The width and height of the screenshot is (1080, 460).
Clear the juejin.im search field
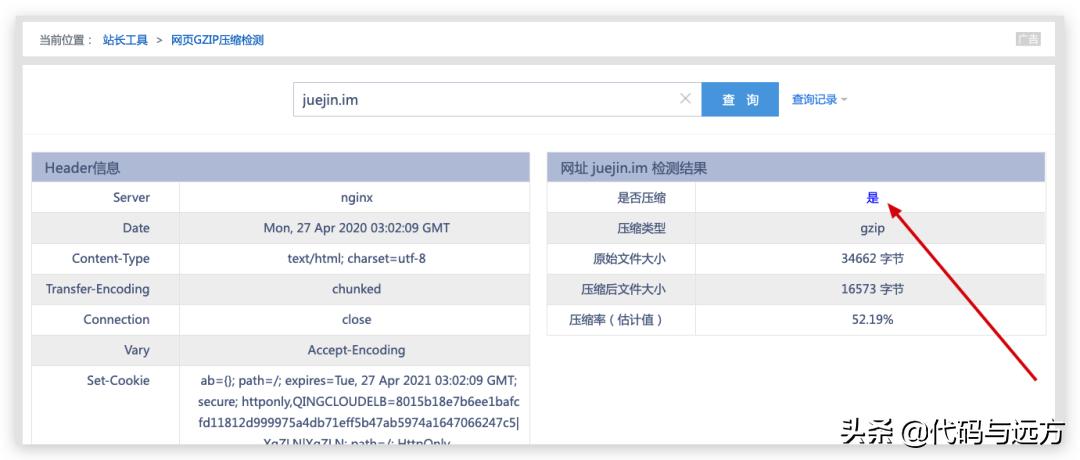point(685,99)
